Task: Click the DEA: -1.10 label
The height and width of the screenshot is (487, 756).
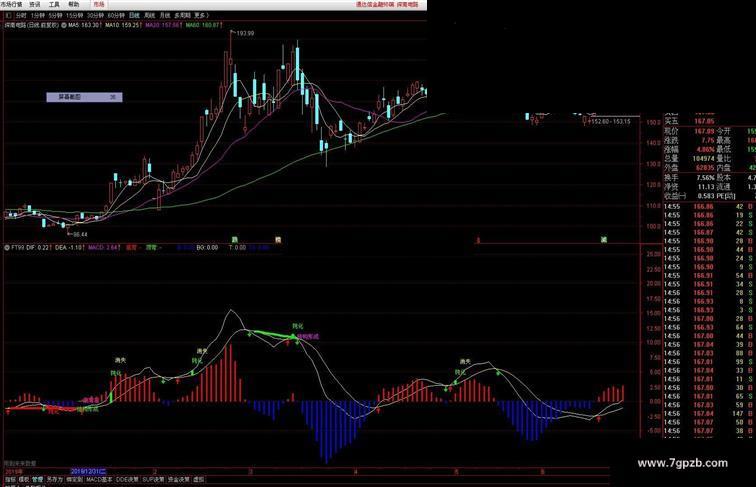Action: 69,247
